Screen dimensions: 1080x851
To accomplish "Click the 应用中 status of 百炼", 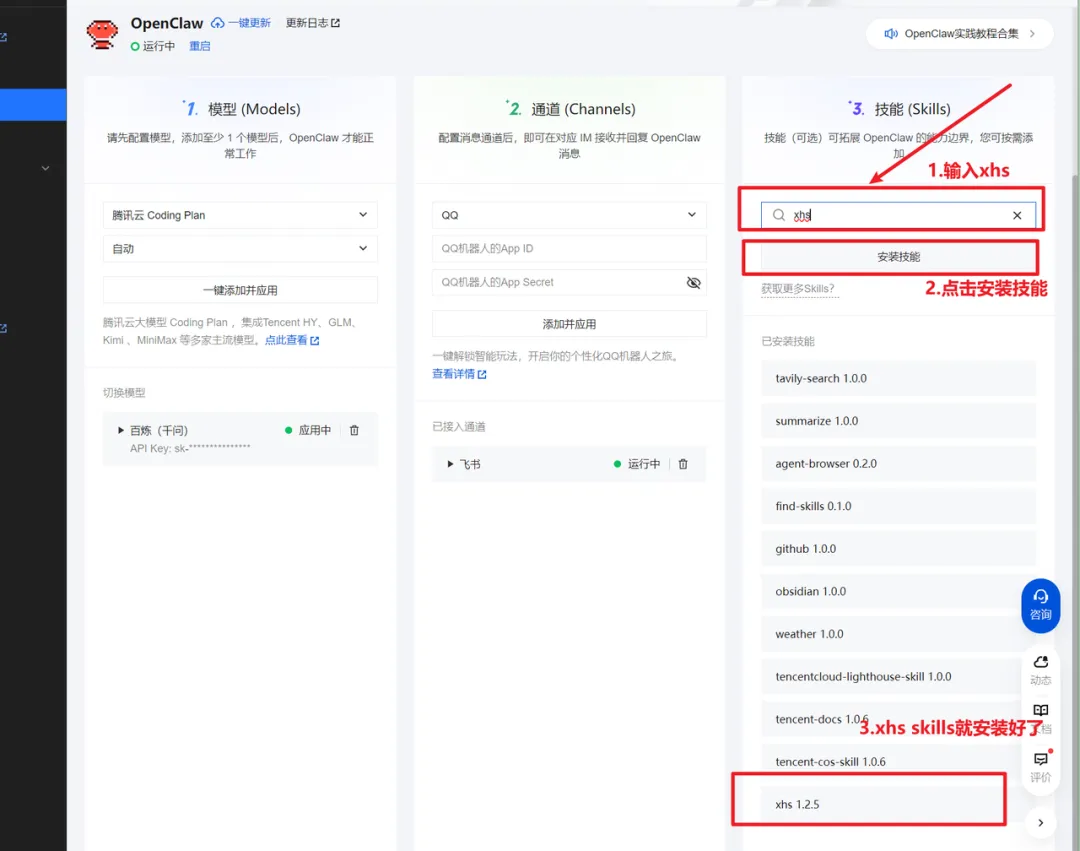I will [x=308, y=430].
